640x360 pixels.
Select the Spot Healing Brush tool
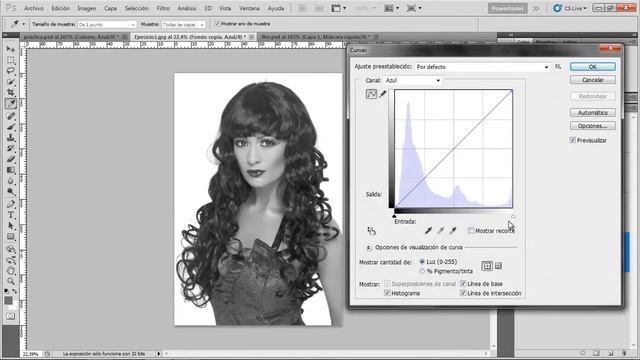(11, 116)
